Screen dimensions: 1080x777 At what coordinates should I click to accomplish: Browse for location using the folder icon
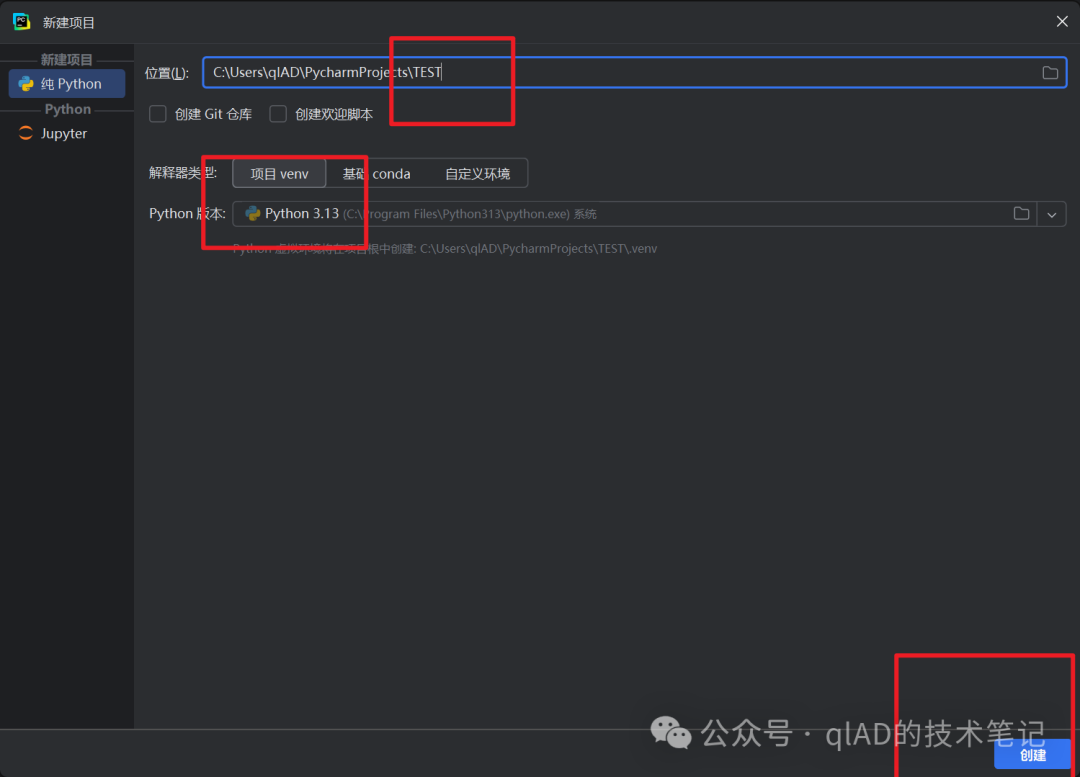pyautogui.click(x=1050, y=72)
